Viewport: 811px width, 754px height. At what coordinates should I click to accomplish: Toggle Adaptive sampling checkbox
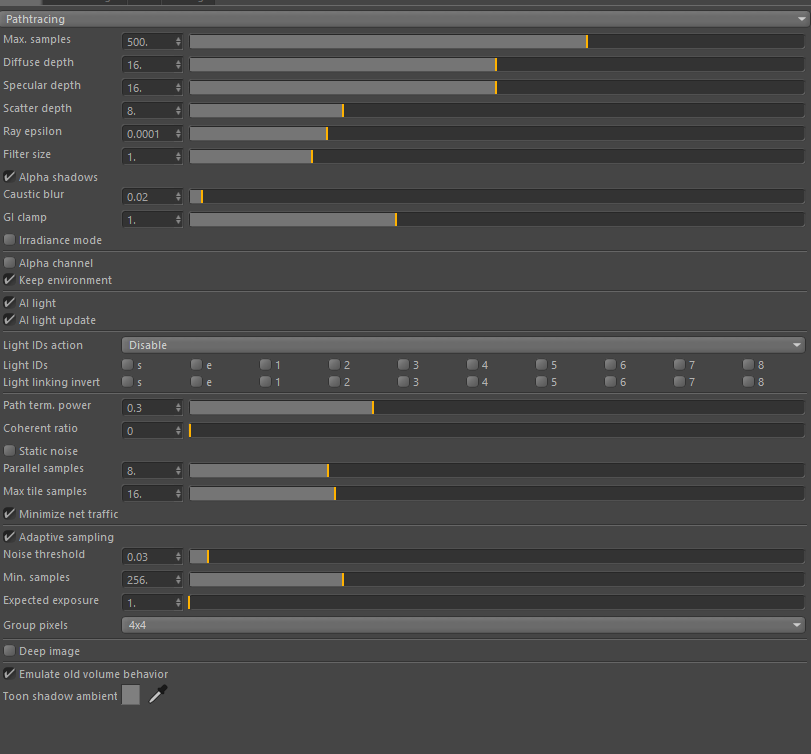pyautogui.click(x=9, y=537)
